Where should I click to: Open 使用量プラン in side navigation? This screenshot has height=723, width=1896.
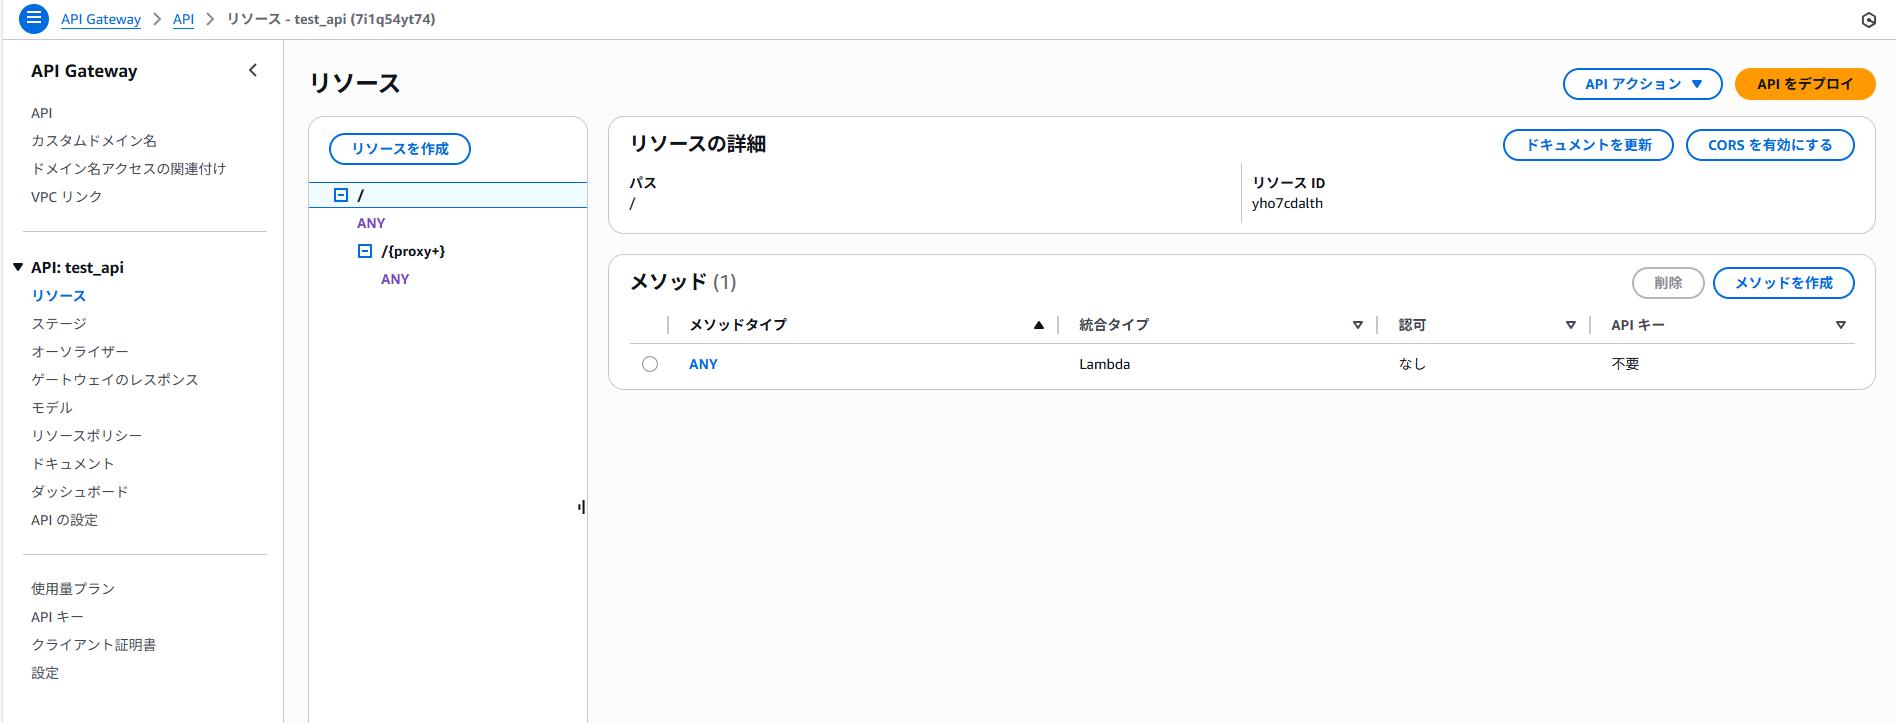(73, 589)
